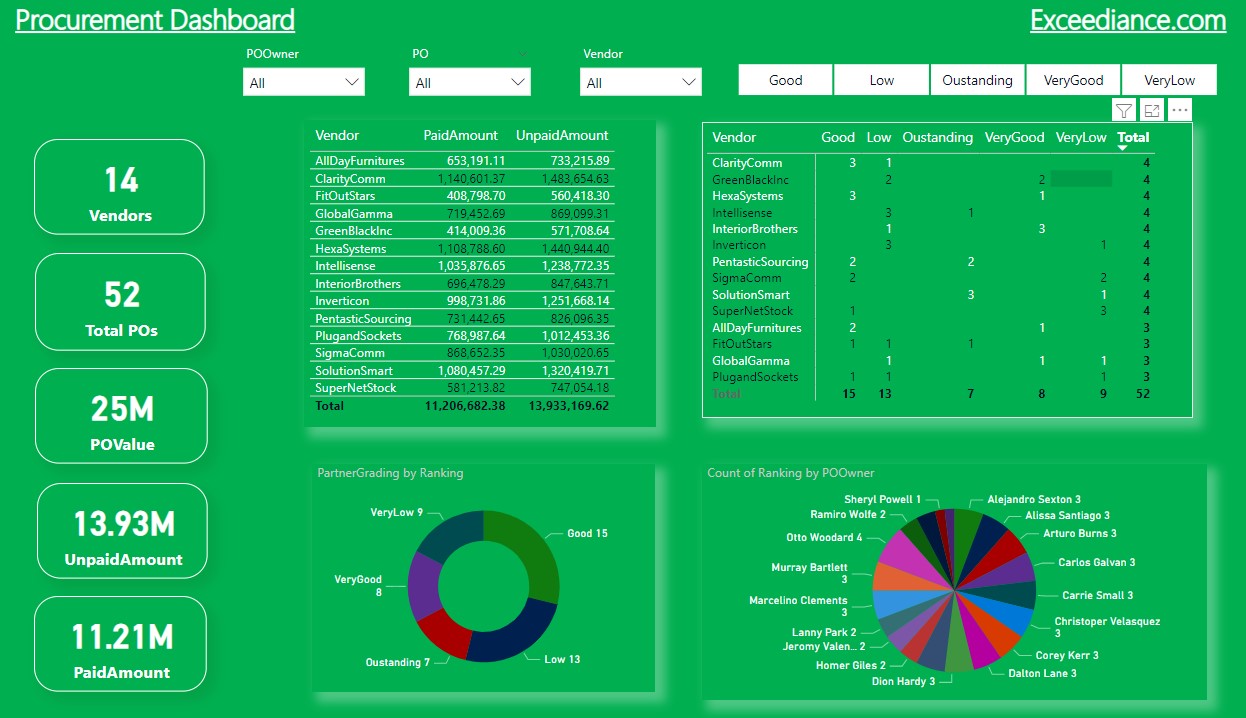The width and height of the screenshot is (1246, 718).
Task: Toggle the Low ranking filter
Action: 880,79
